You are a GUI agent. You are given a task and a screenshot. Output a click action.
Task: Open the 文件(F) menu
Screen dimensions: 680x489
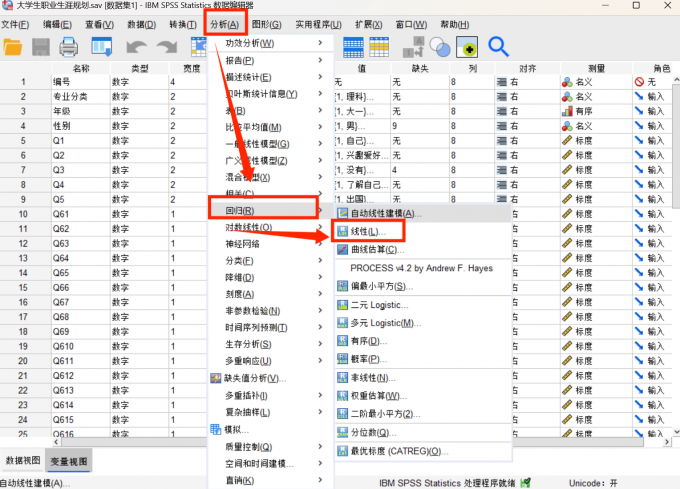[x=15, y=25]
